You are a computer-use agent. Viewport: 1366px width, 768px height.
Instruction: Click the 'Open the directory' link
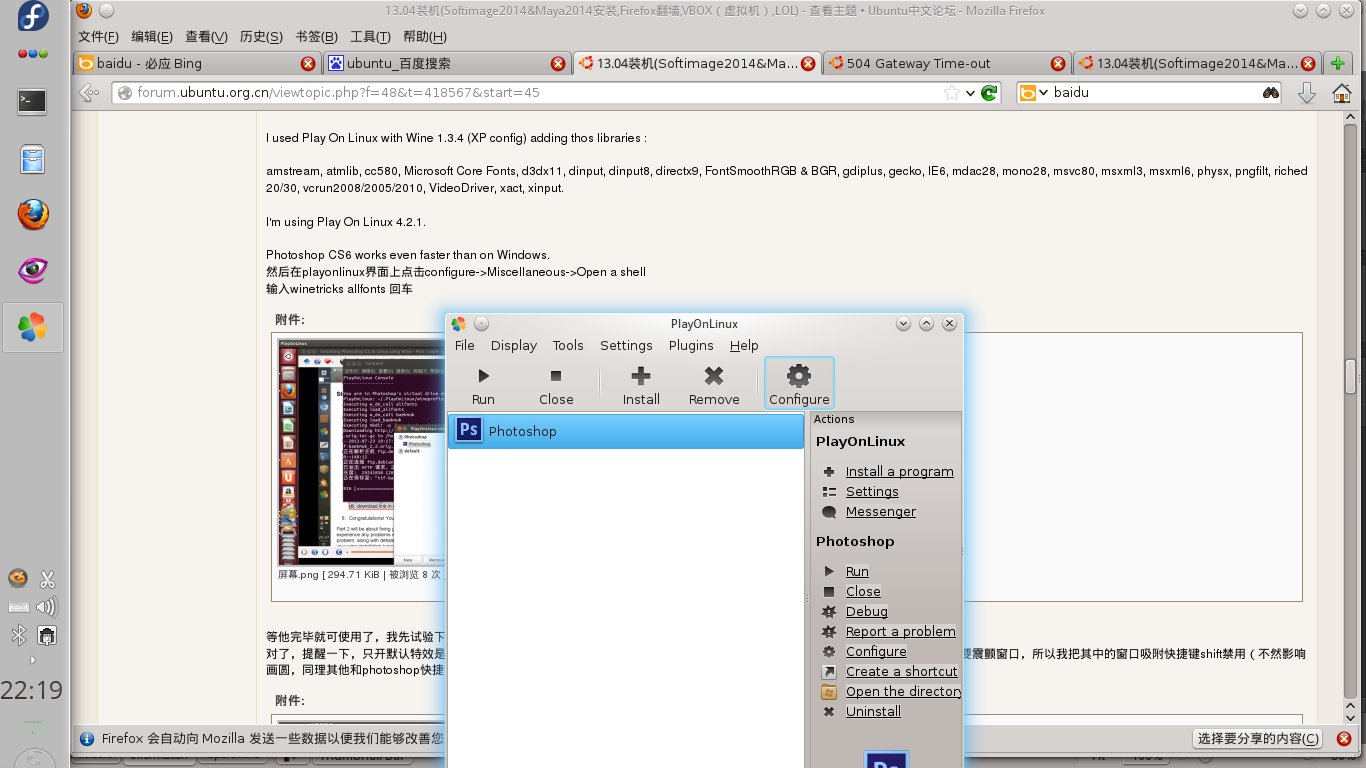point(904,691)
